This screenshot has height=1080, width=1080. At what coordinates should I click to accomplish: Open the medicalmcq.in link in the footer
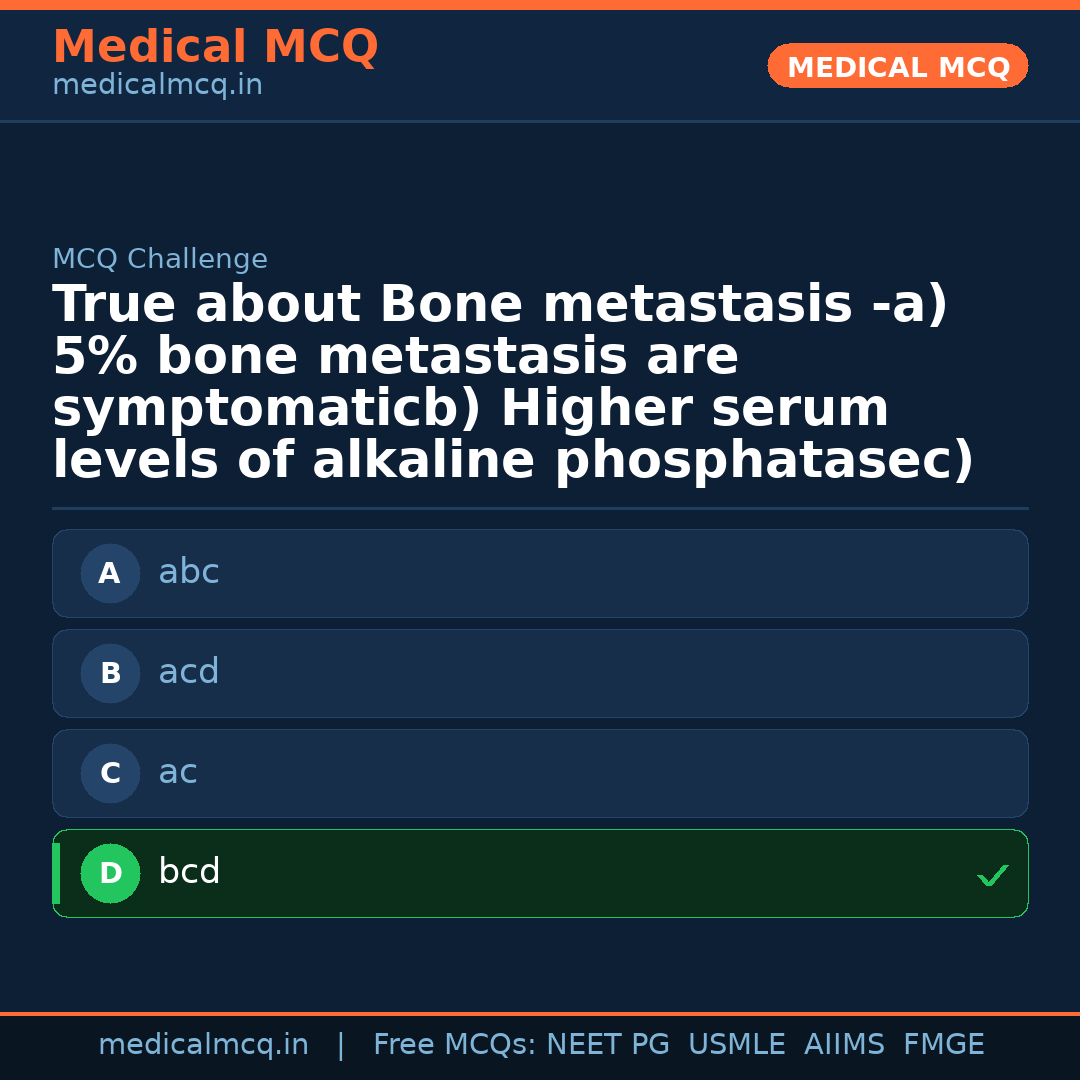pos(203,1045)
